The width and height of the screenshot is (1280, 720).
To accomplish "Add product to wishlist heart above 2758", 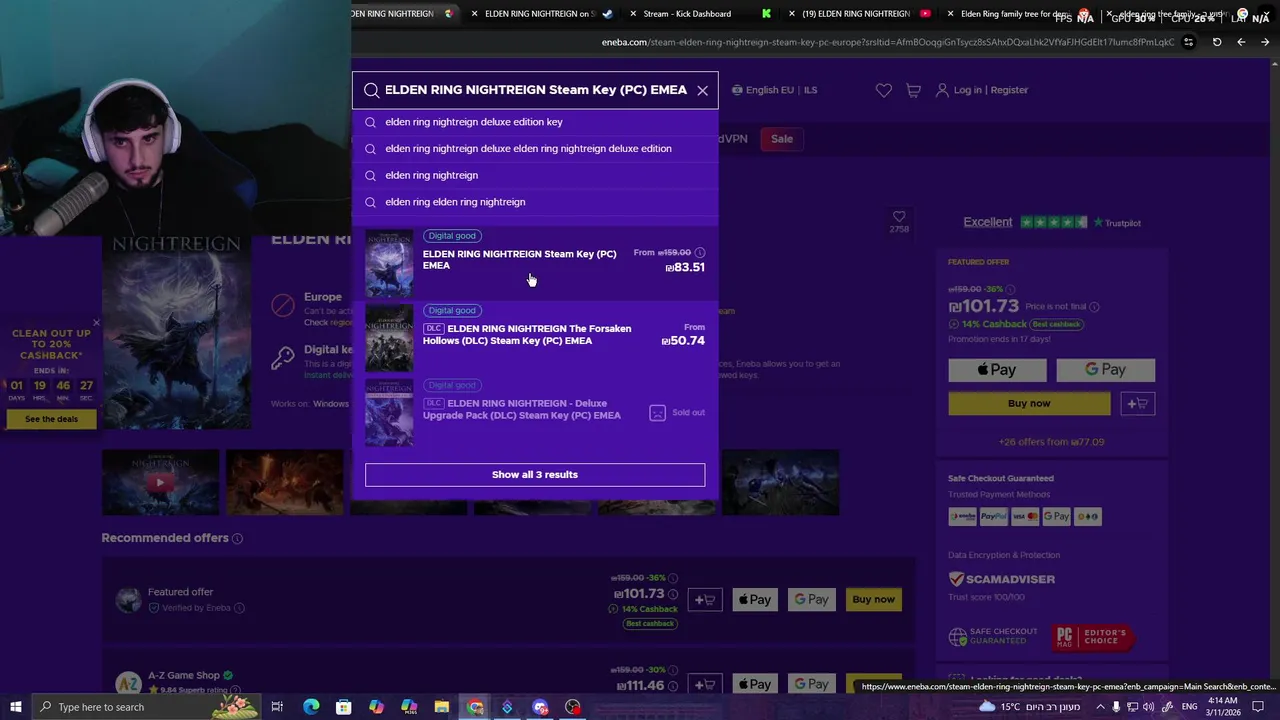I will (x=899, y=216).
